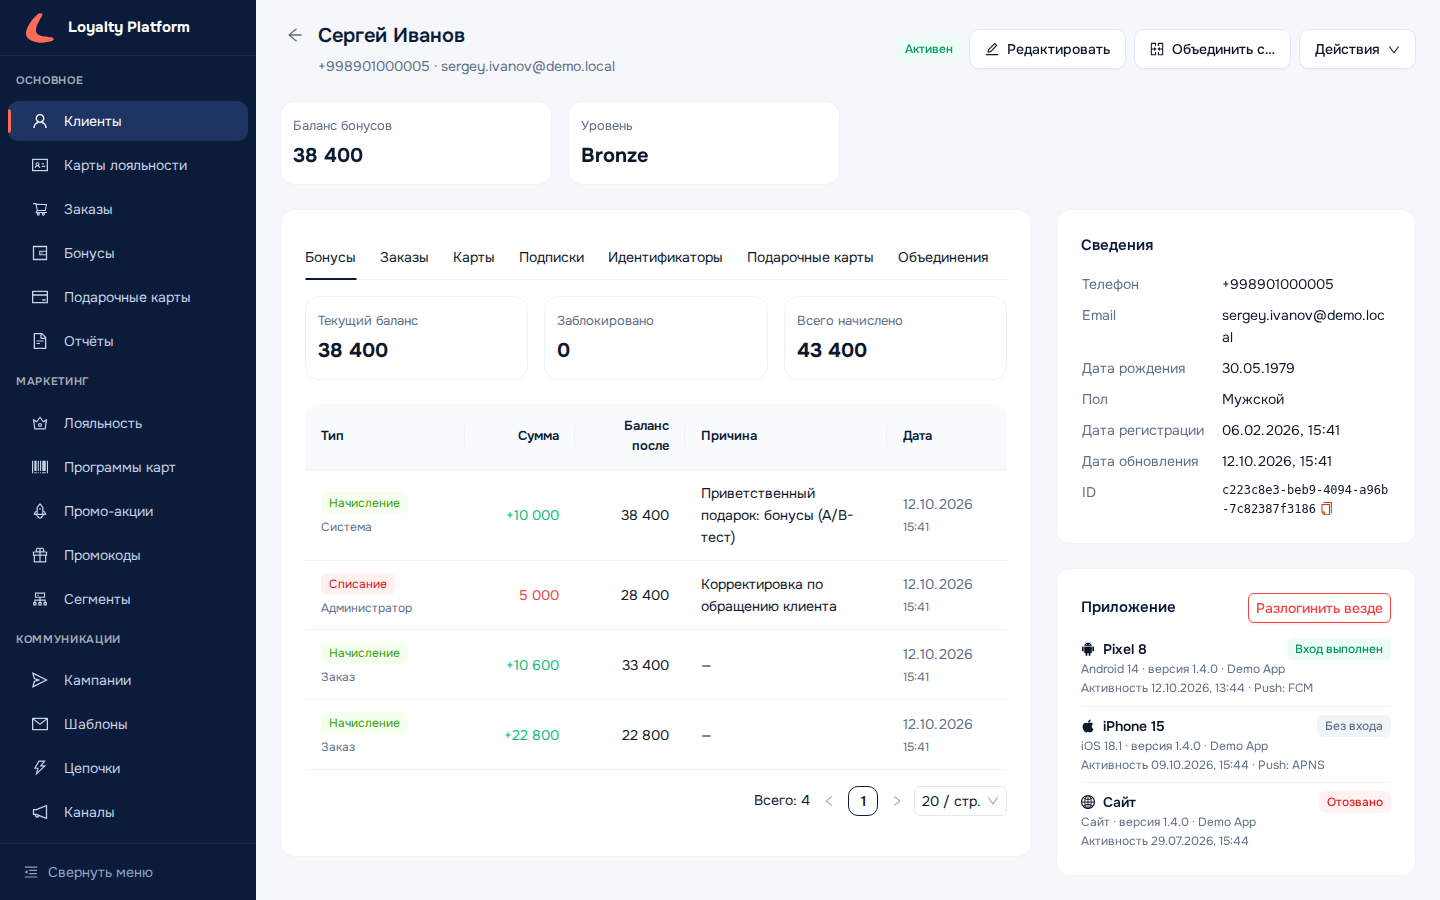
Task: Click the Программы карт barcode icon
Action: (40, 467)
